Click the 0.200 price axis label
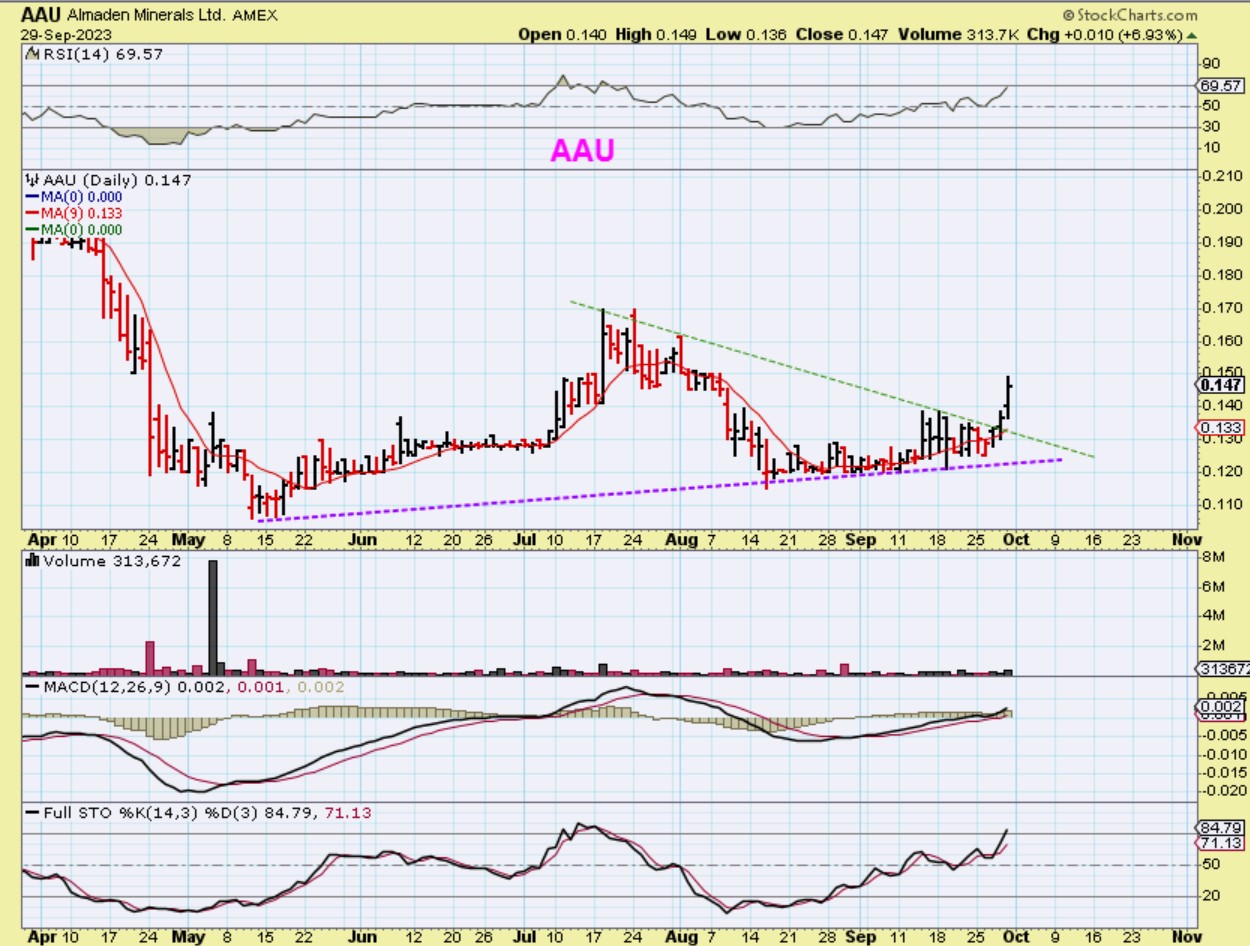This screenshot has height=946, width=1250. [1220, 209]
